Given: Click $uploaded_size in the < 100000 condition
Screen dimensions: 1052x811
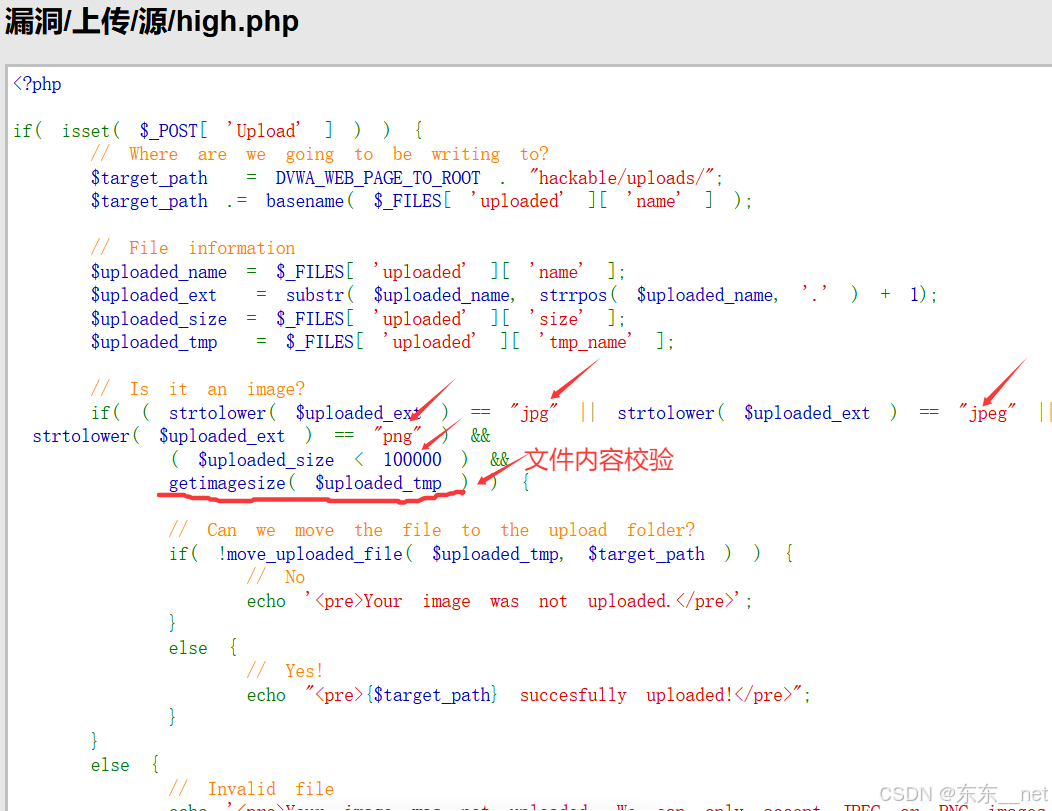Looking at the screenshot, I should coord(266,459).
